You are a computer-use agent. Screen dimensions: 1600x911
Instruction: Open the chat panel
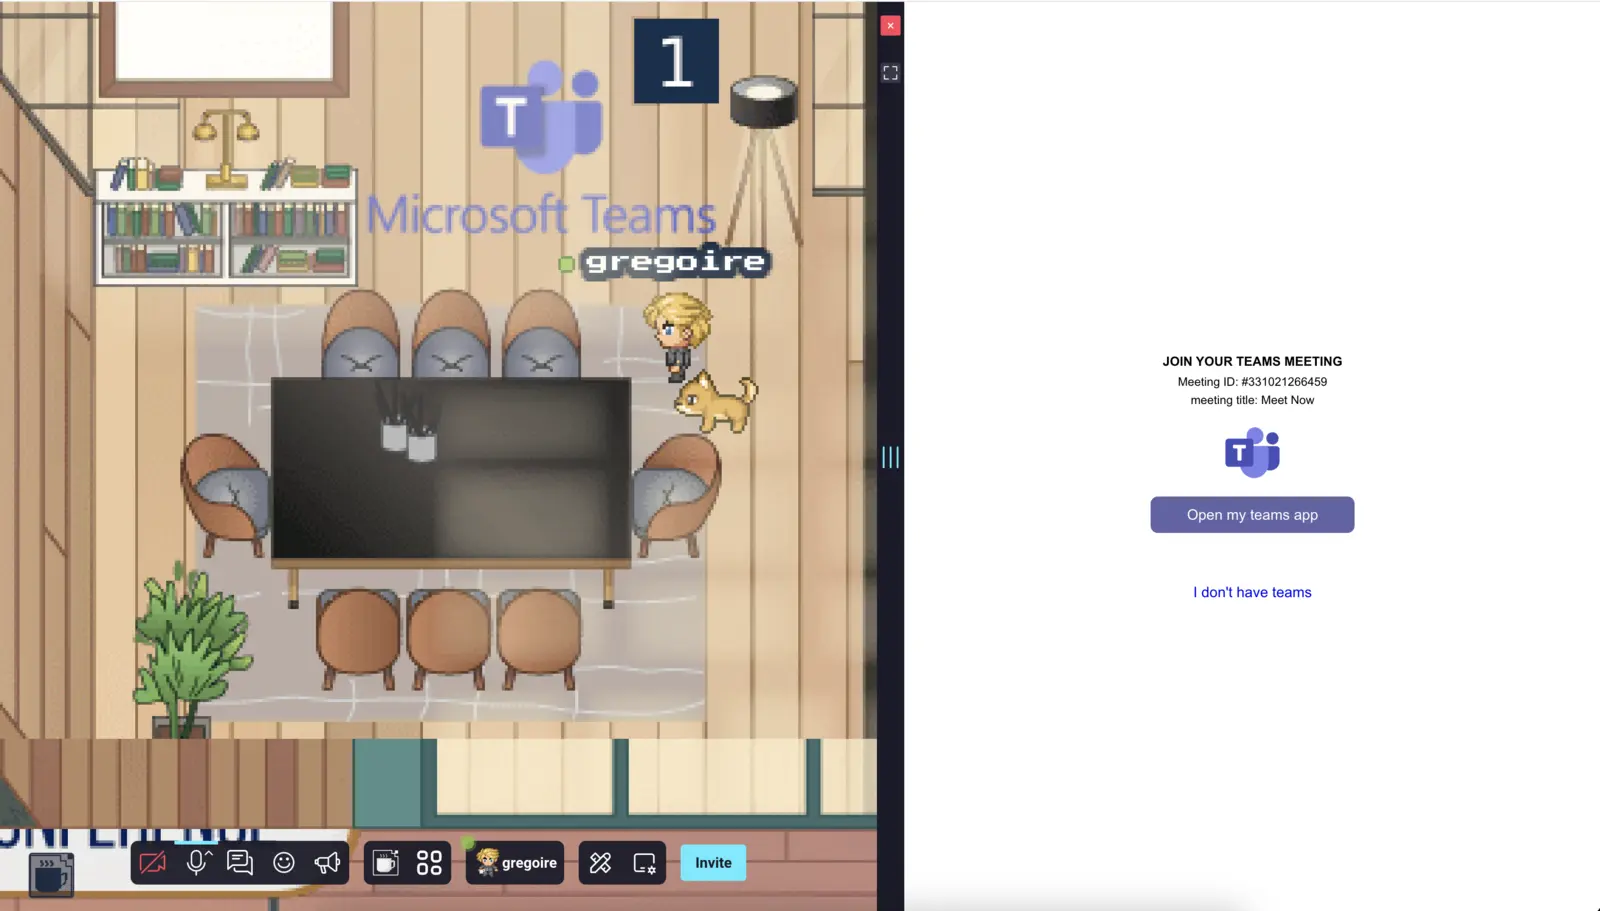(x=240, y=863)
